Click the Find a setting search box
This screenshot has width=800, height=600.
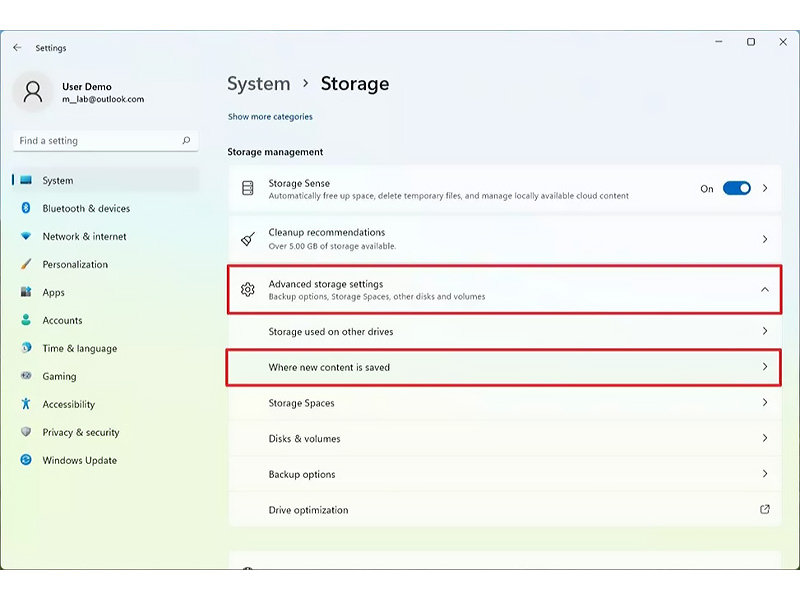click(x=105, y=140)
